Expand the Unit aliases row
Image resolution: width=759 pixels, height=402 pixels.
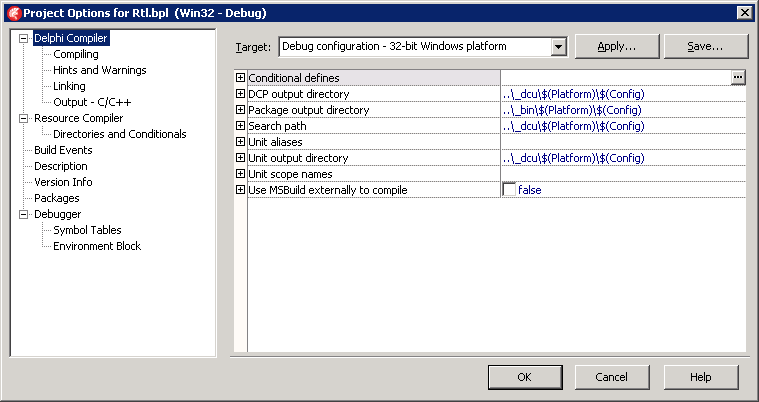point(240,141)
